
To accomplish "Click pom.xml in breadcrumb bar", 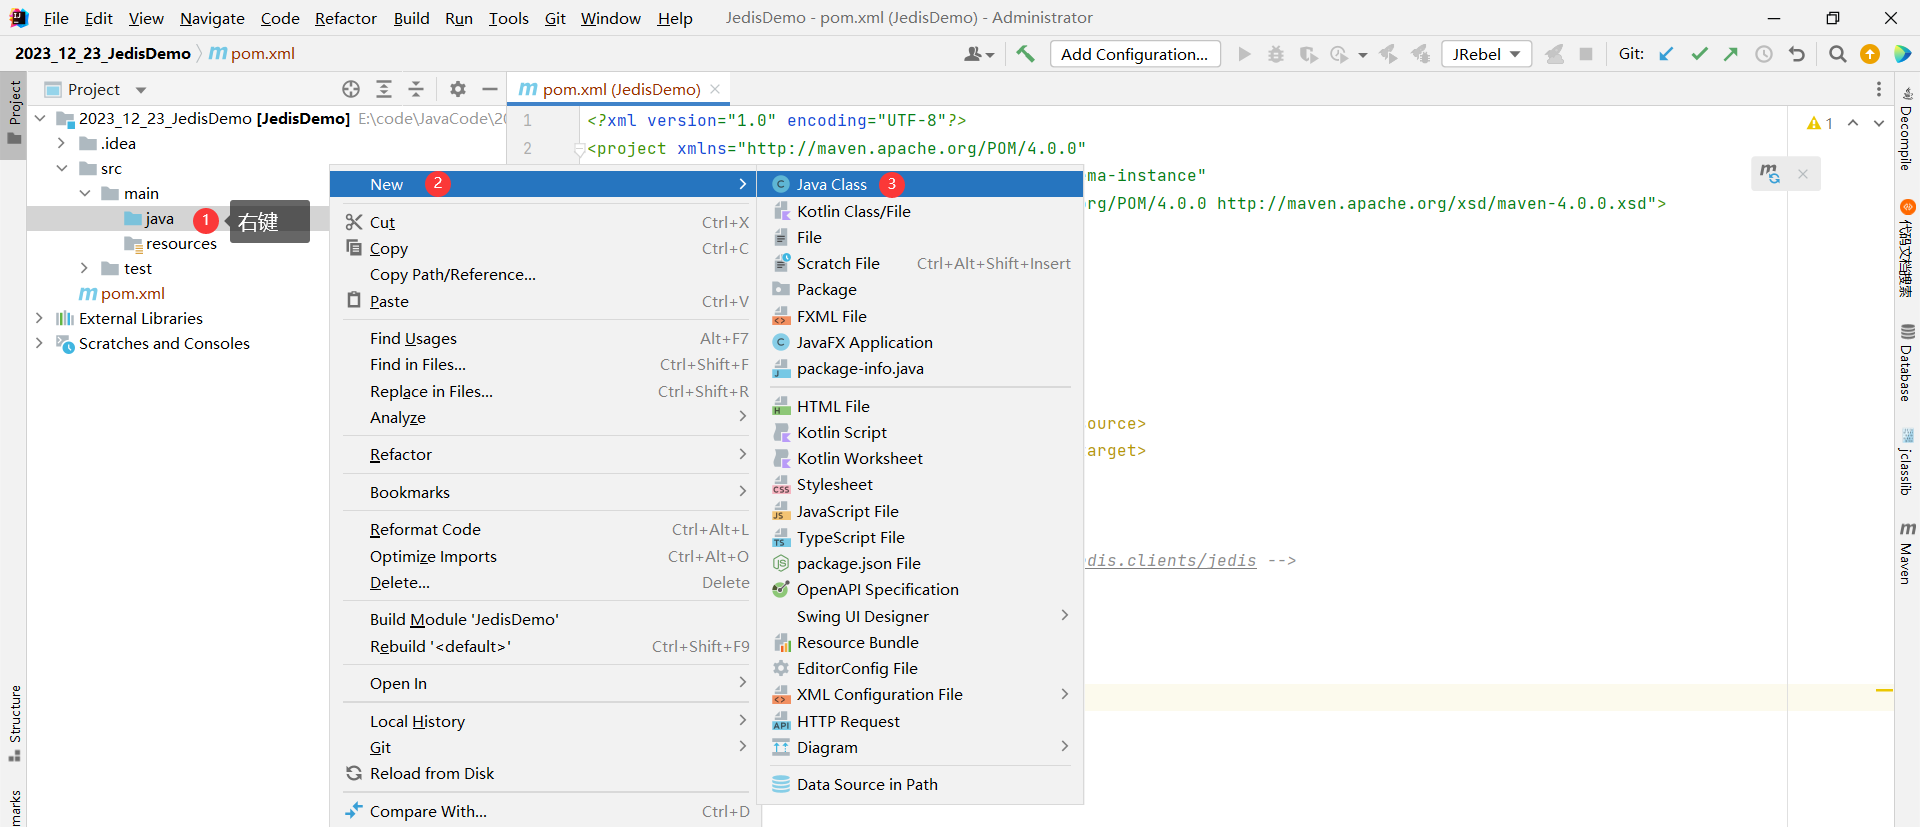I will pos(252,53).
